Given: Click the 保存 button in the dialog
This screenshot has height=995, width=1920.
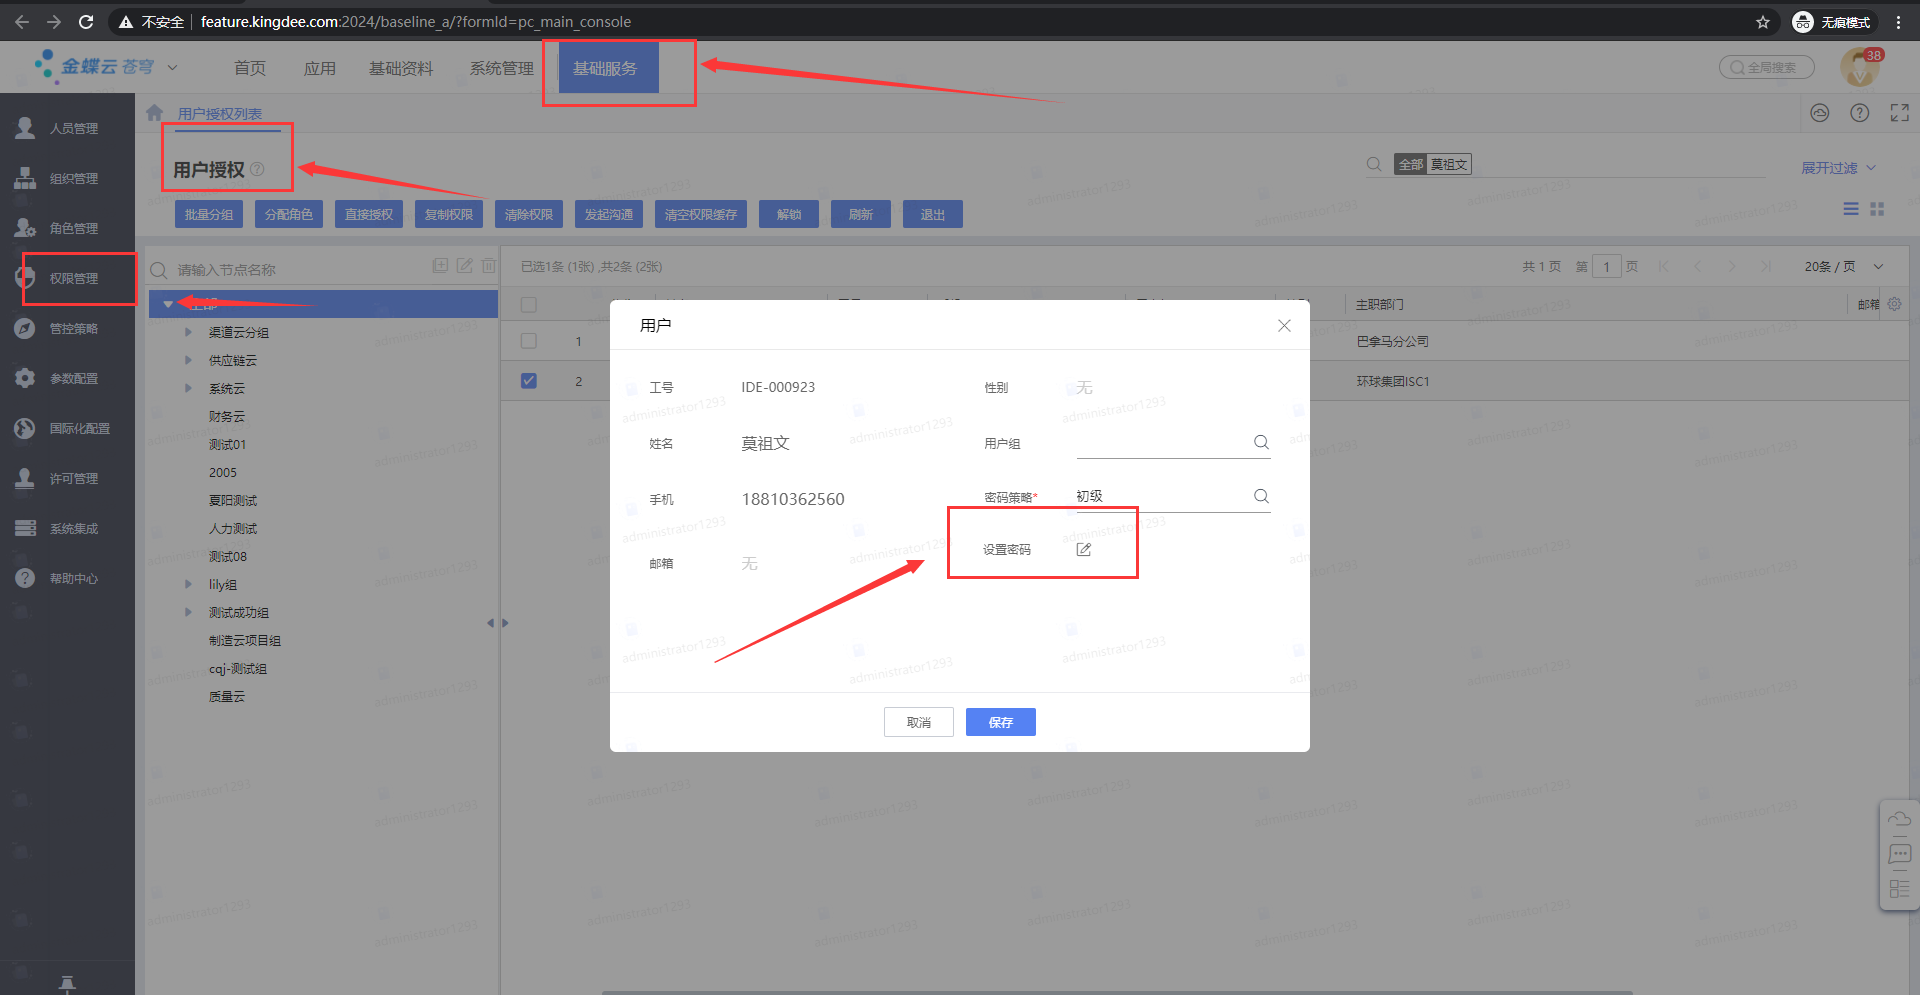Looking at the screenshot, I should click(1000, 722).
